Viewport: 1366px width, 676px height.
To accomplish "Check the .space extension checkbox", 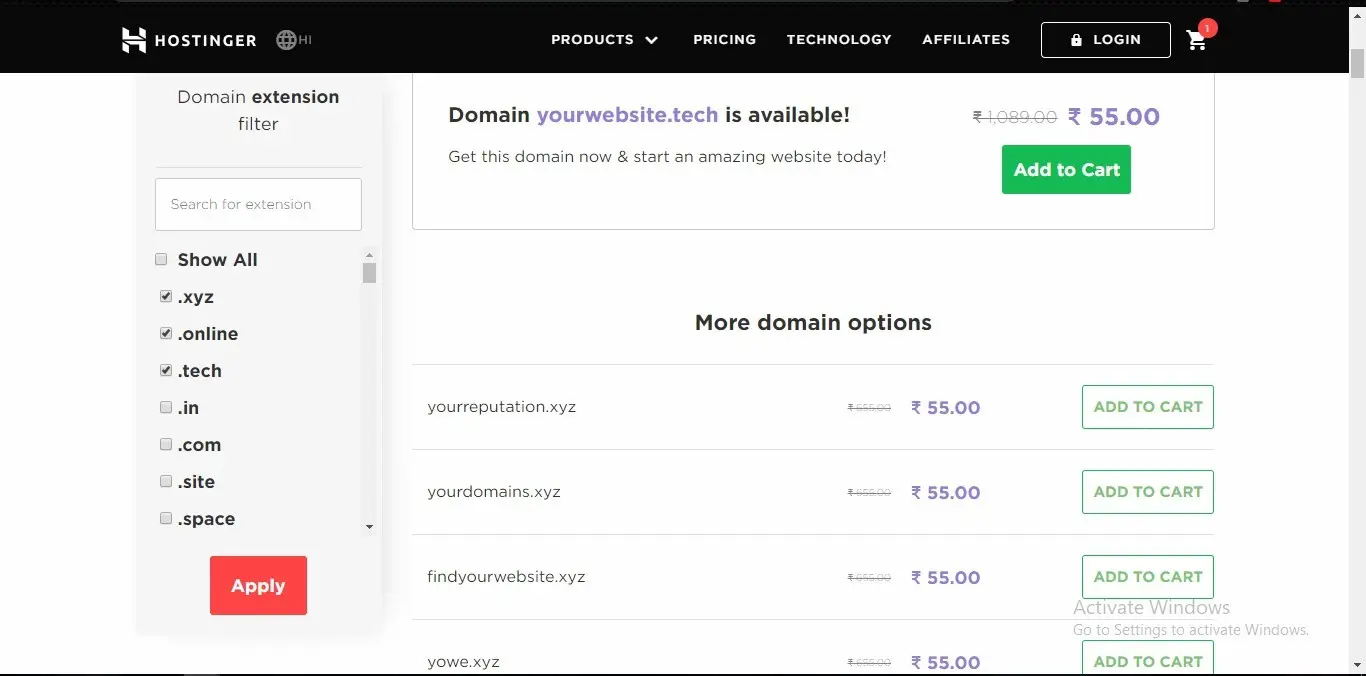I will (x=166, y=519).
